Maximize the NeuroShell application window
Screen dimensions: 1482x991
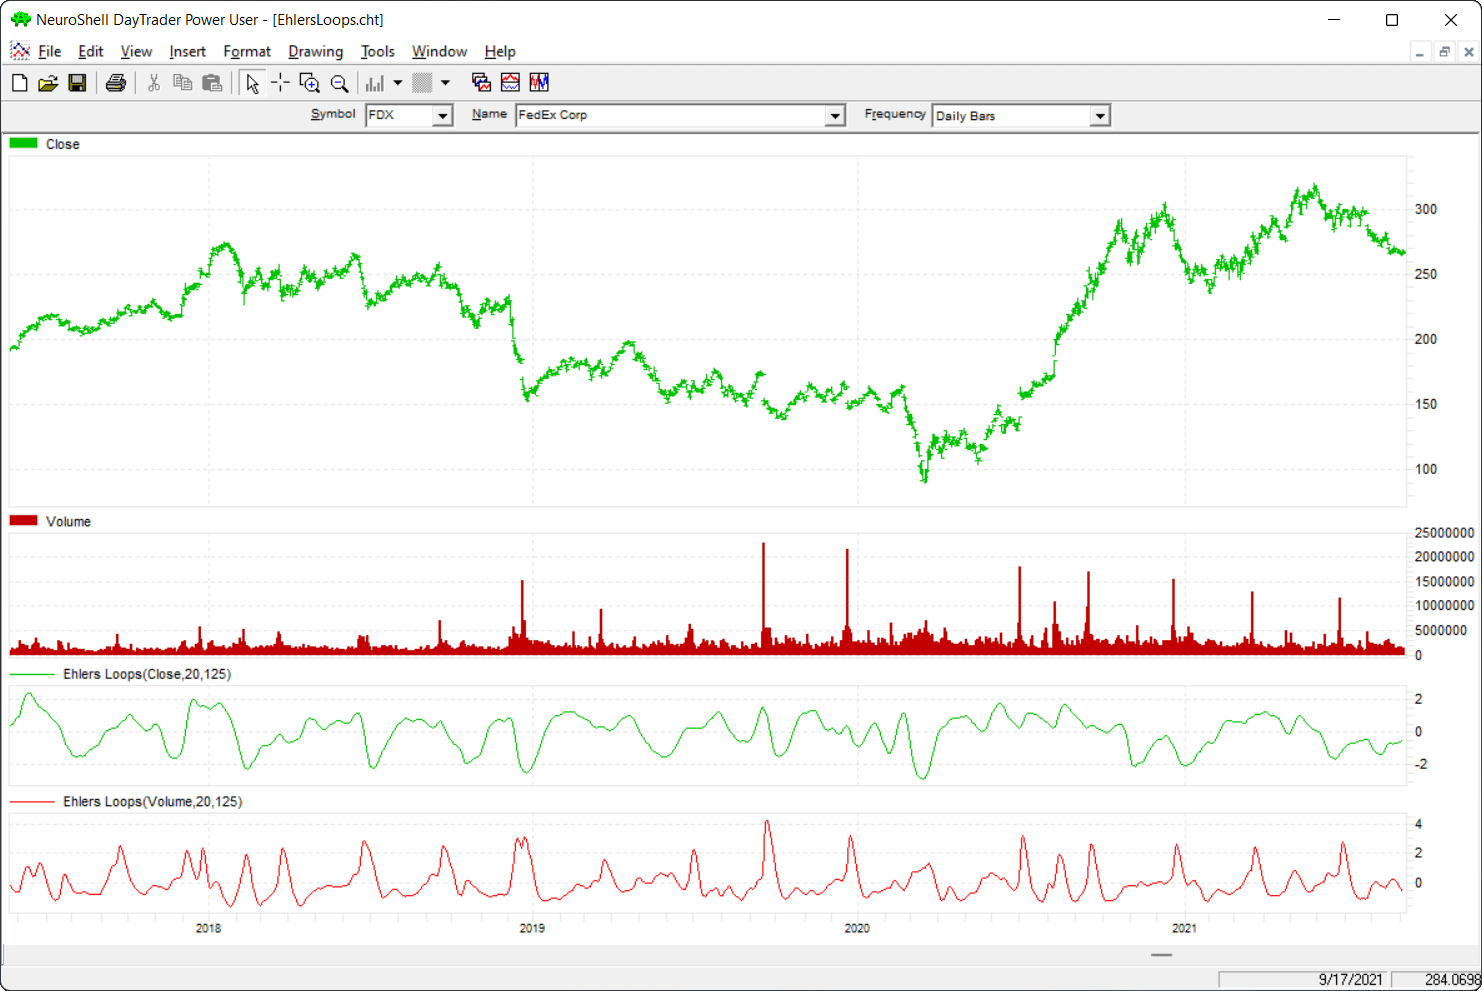point(1392,20)
